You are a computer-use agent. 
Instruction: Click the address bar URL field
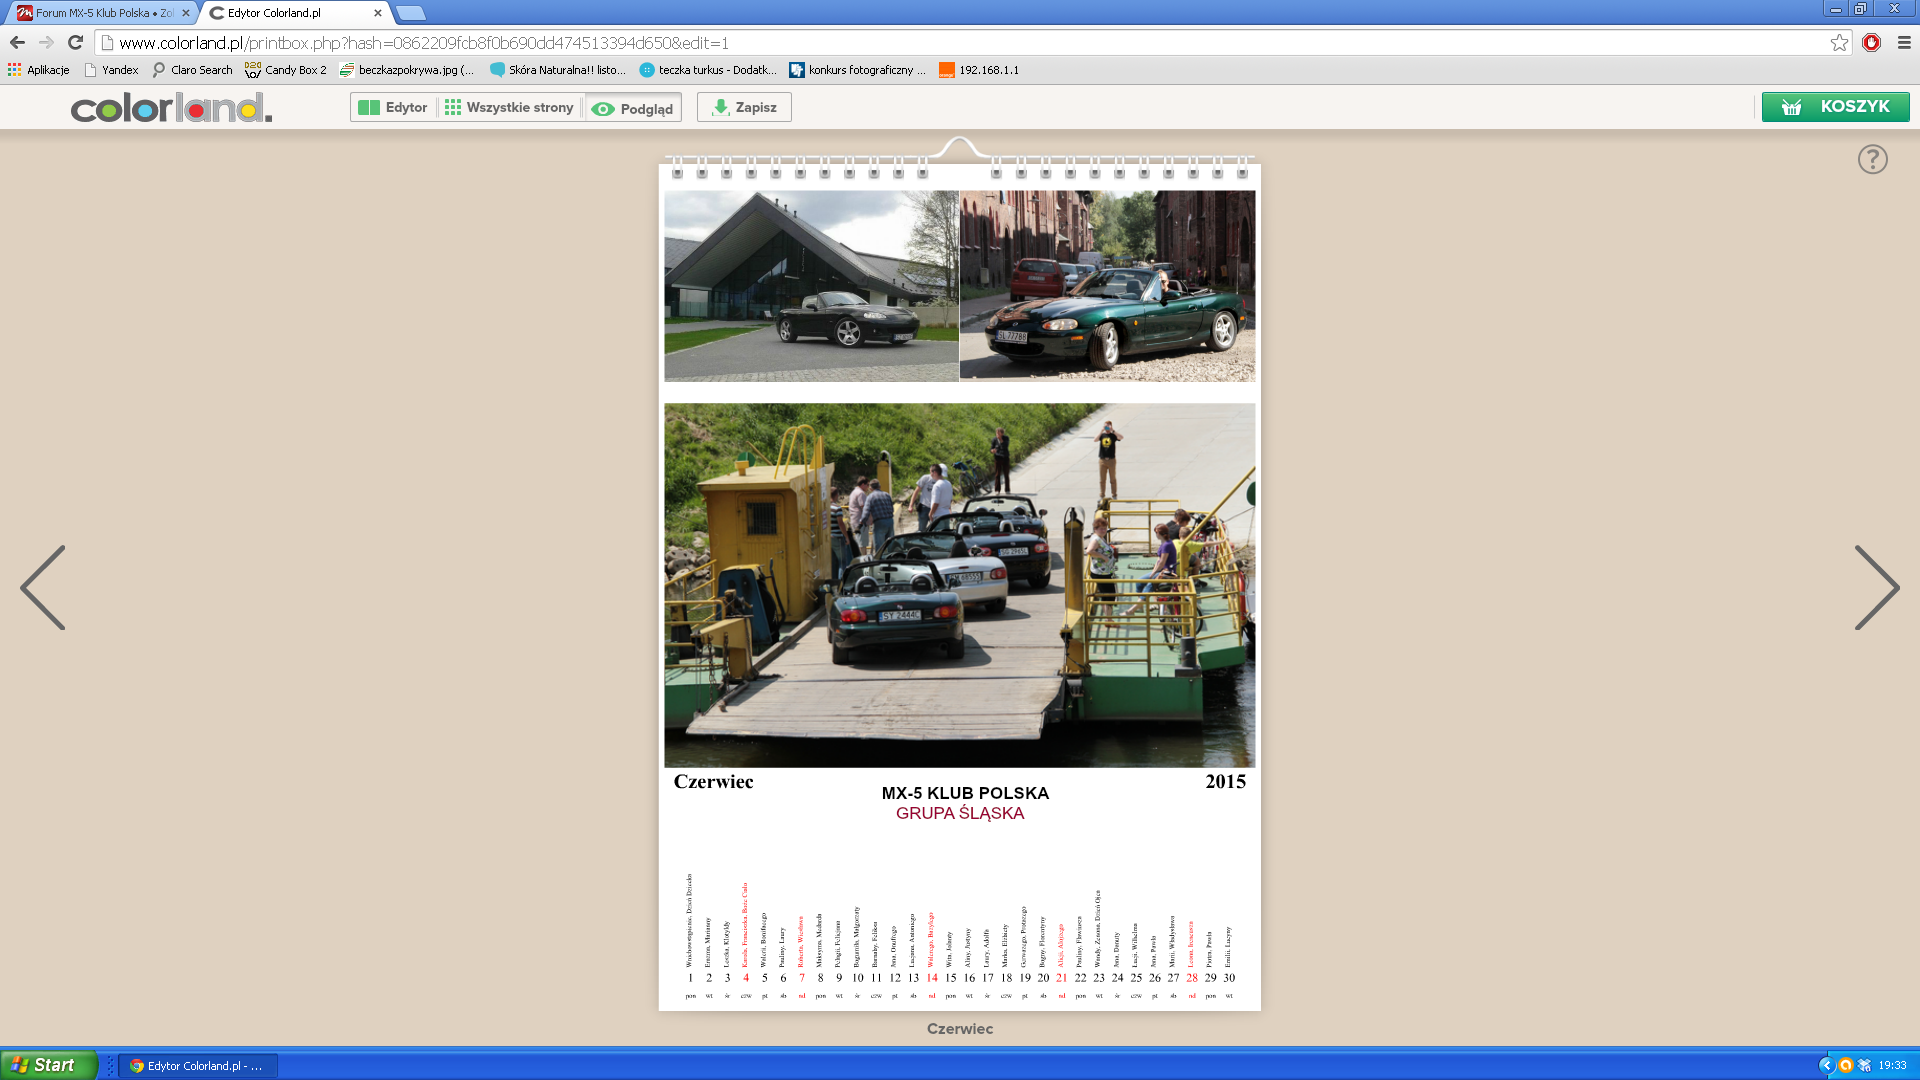click(x=960, y=43)
